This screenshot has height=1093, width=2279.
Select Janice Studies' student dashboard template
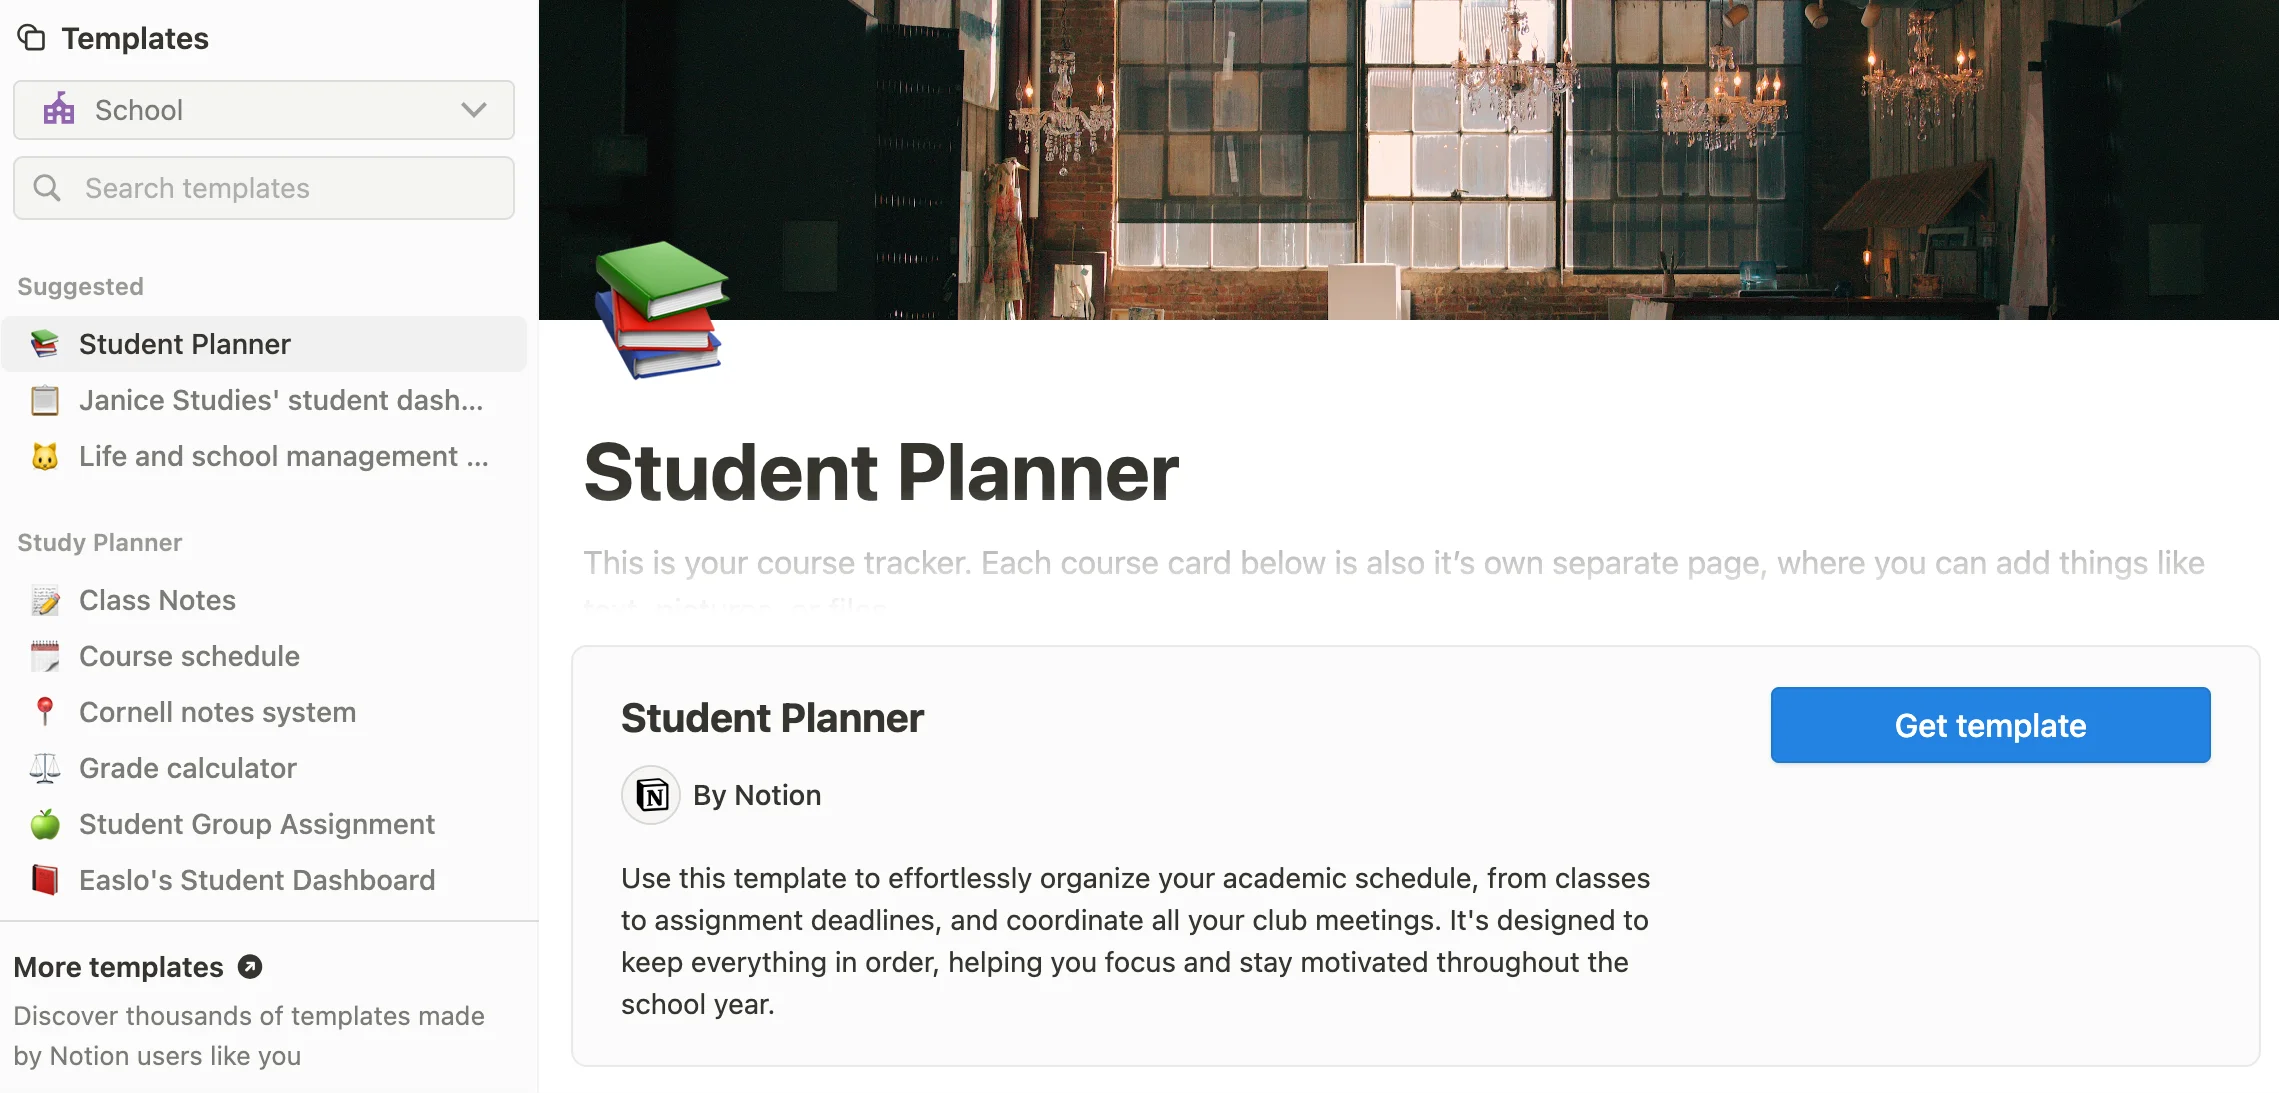pyautogui.click(x=281, y=400)
